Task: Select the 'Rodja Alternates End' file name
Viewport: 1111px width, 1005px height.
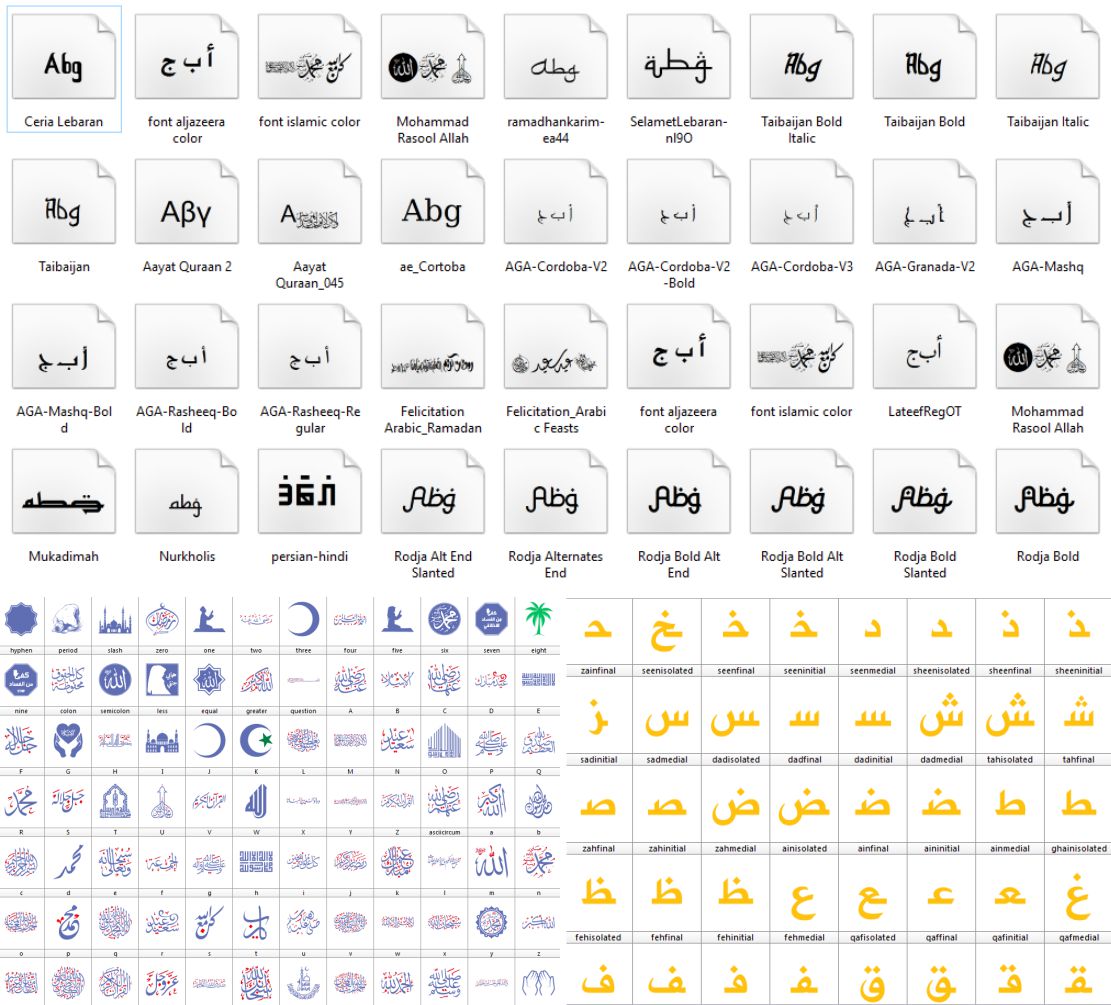Action: (x=556, y=564)
